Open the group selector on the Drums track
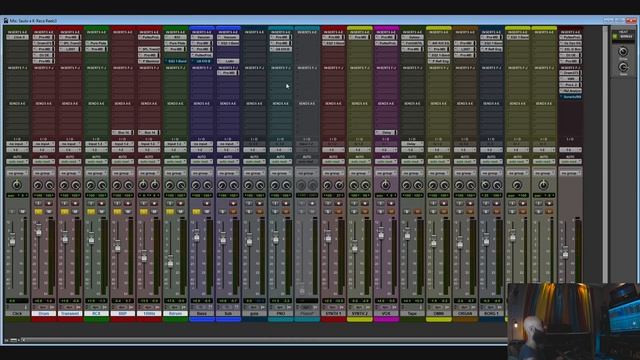The height and width of the screenshot is (360, 640). tap(43, 173)
